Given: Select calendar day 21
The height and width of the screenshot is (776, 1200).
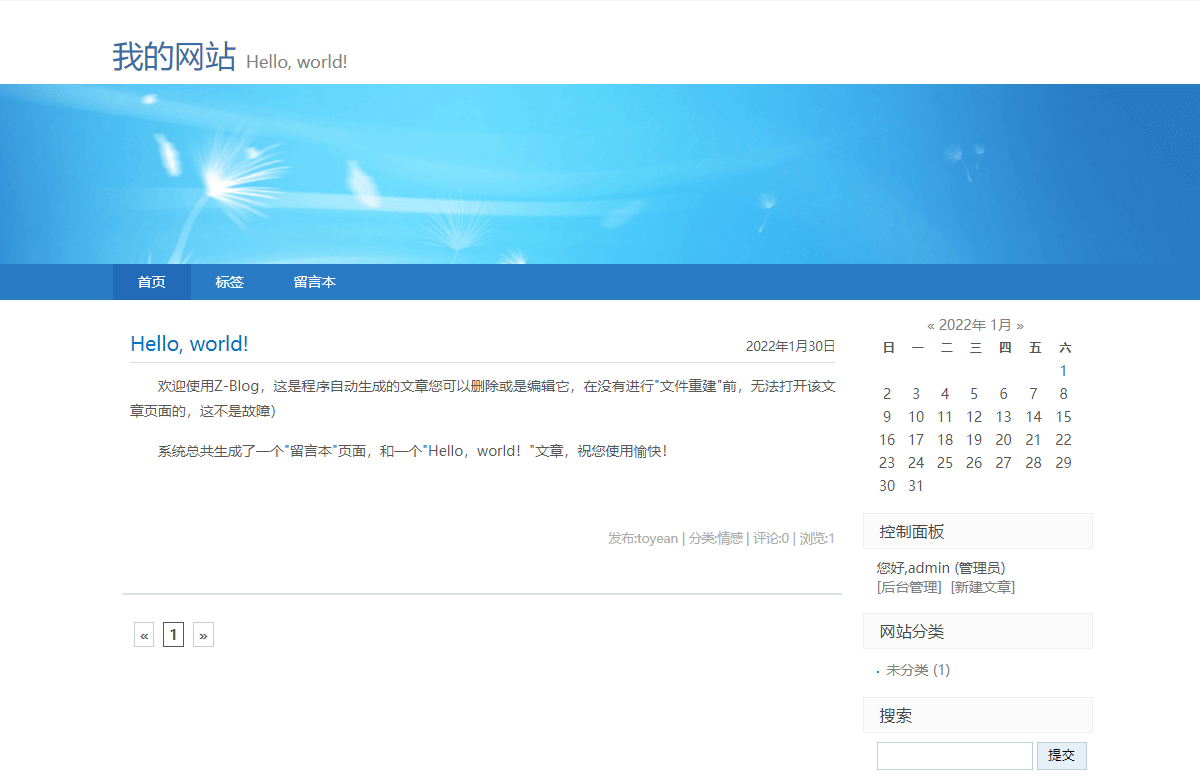Looking at the screenshot, I should (x=1034, y=440).
